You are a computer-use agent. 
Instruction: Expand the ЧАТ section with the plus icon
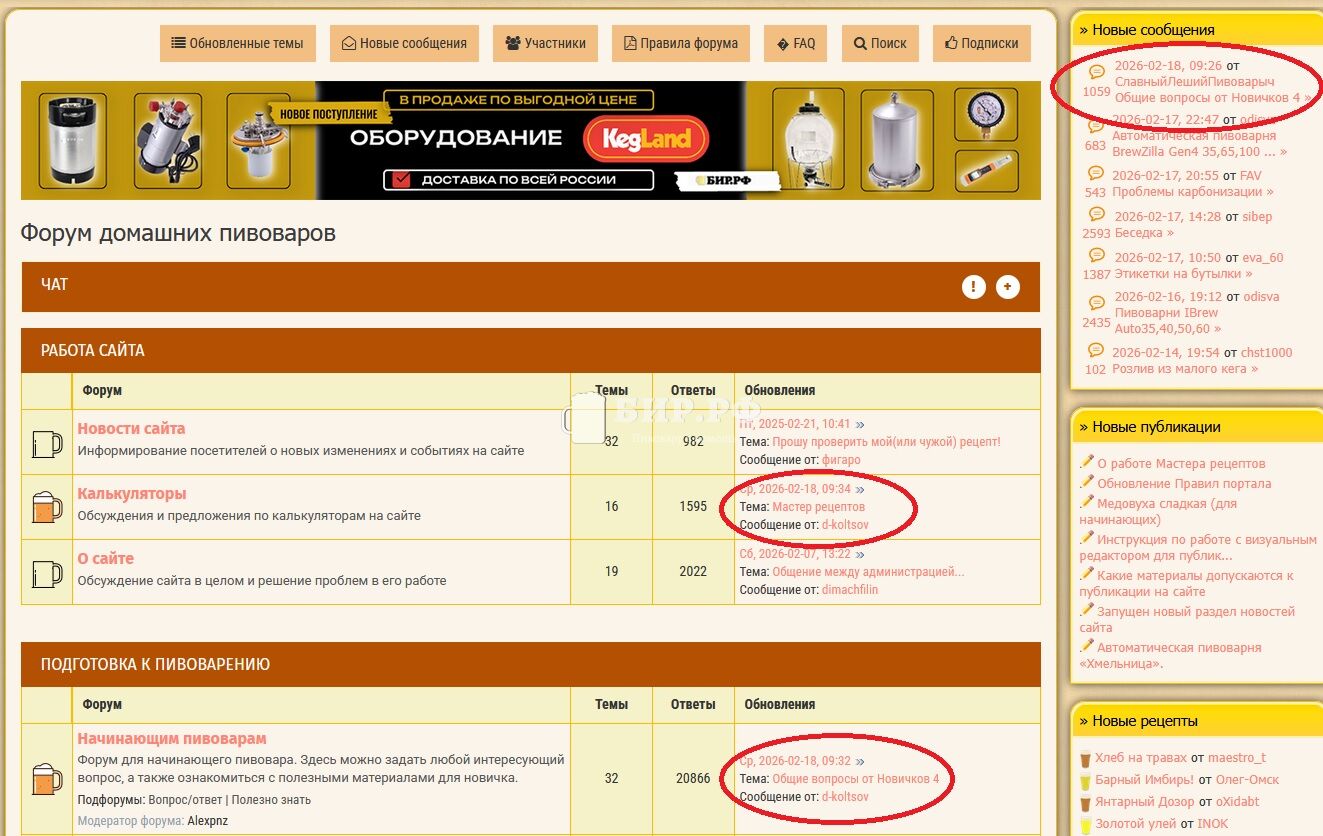coord(1007,287)
